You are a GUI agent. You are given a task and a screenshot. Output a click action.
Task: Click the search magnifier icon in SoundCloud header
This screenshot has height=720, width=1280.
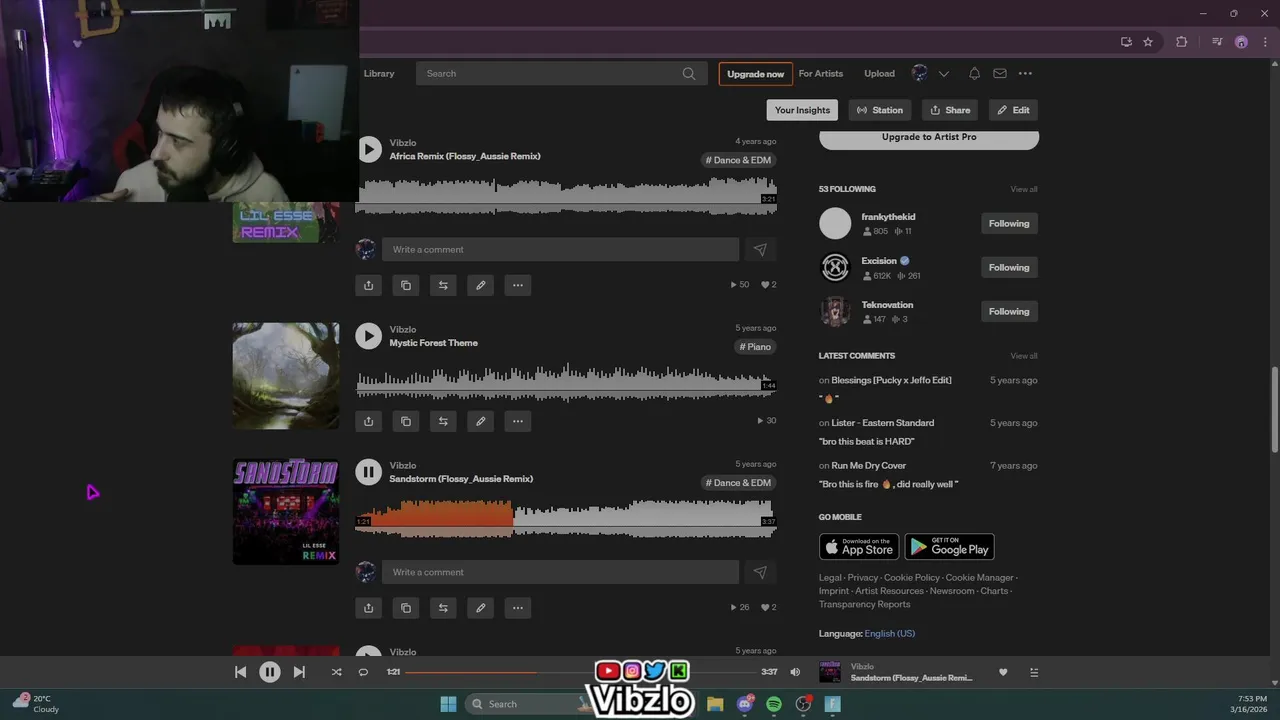click(689, 74)
